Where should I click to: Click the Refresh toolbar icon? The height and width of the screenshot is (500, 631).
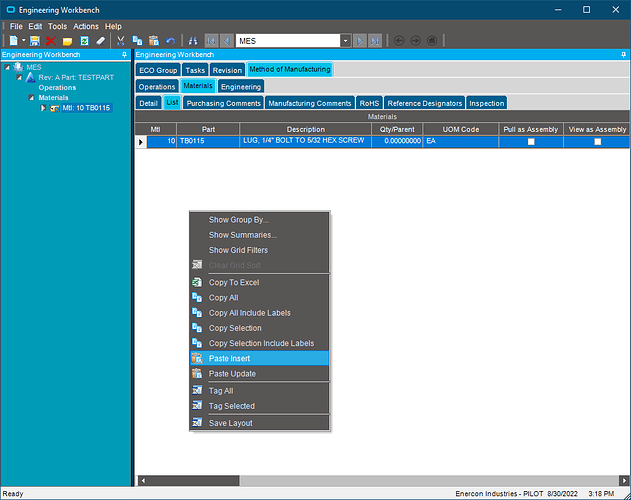click(84, 41)
